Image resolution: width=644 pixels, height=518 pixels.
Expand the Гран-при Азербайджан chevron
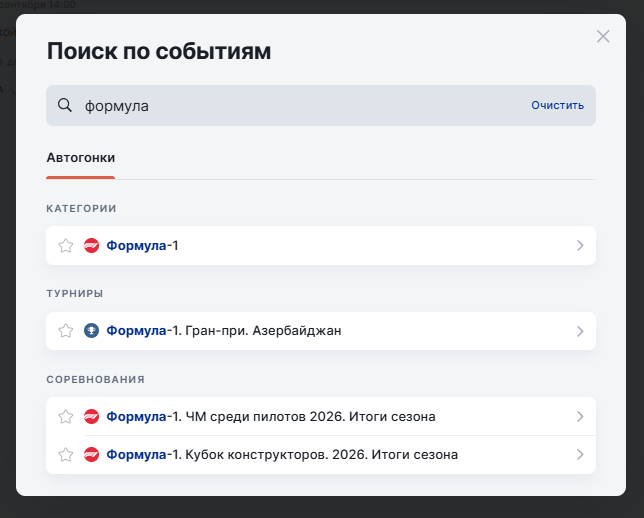(x=580, y=331)
